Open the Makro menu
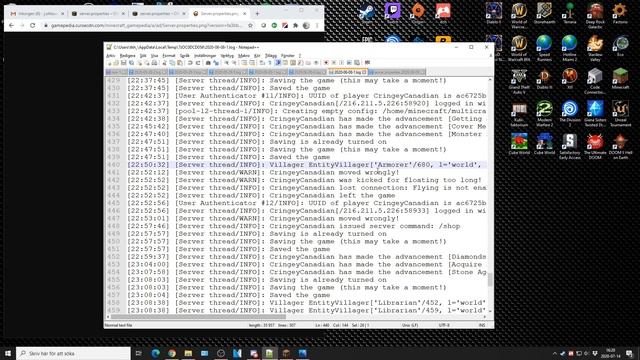 pos(244,56)
